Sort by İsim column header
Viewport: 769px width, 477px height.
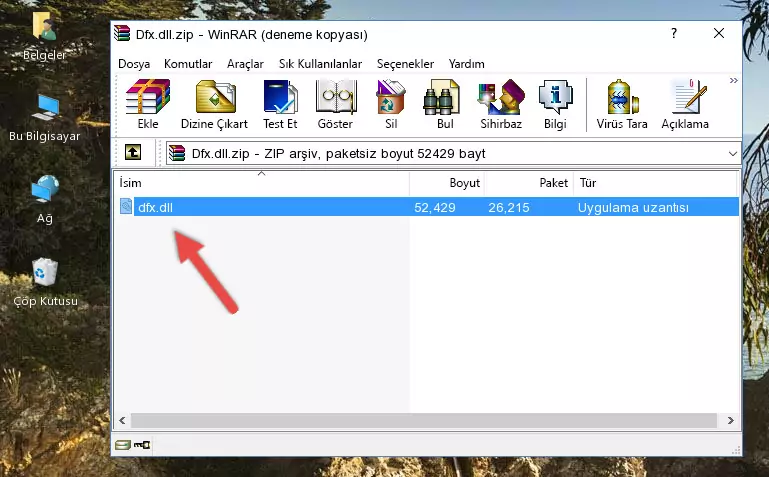pos(262,183)
